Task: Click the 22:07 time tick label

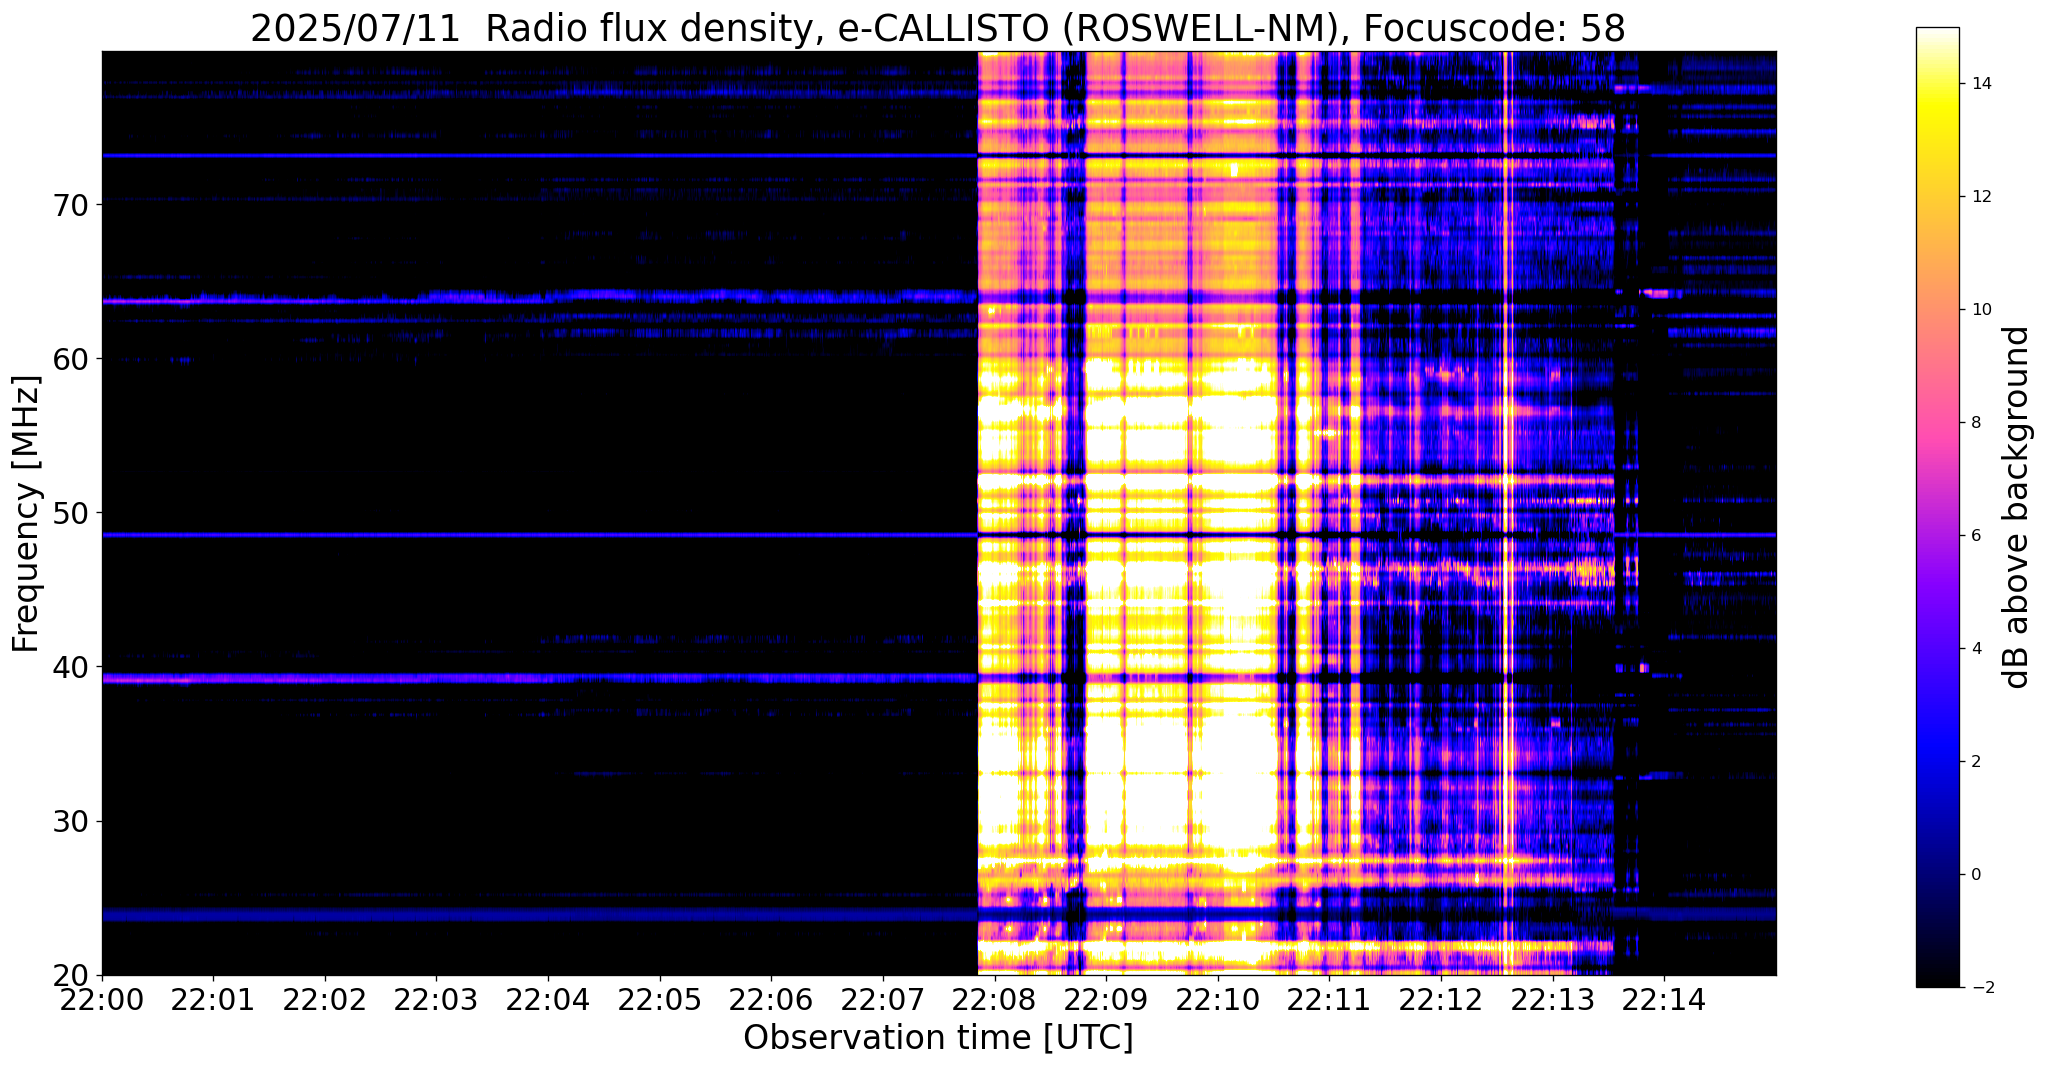Action: [x=883, y=999]
